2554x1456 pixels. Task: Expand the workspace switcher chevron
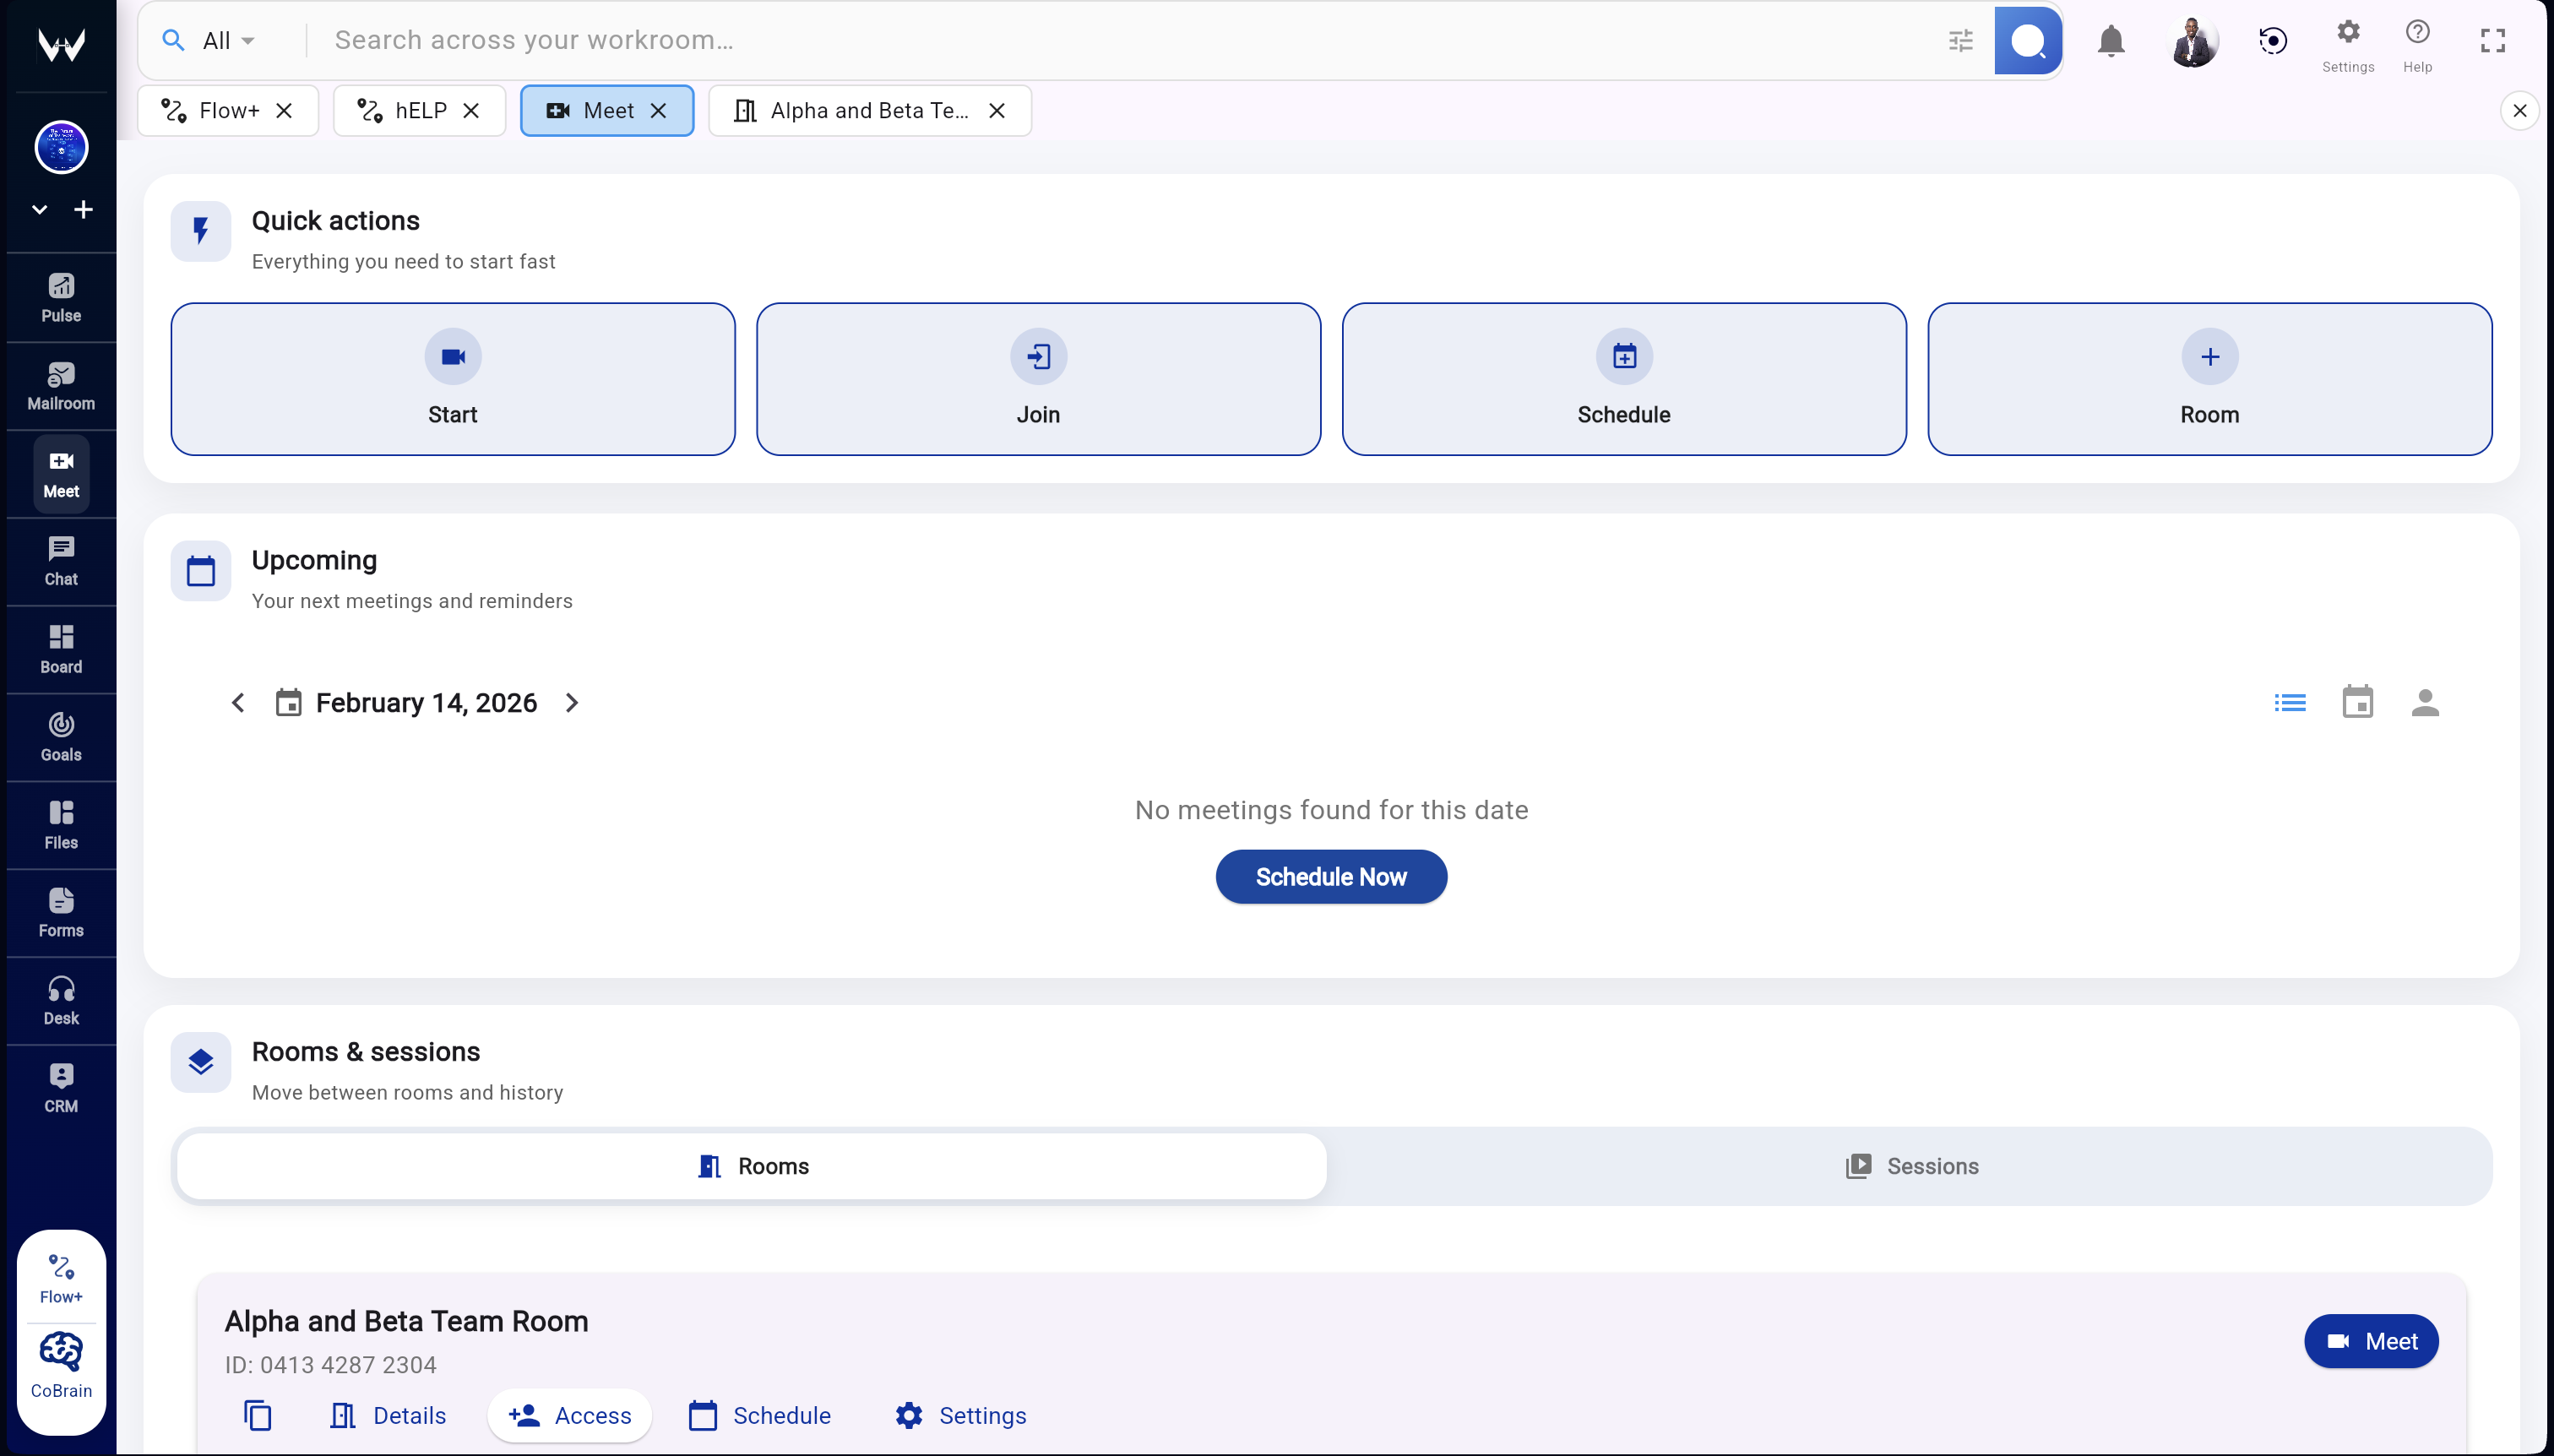click(38, 209)
